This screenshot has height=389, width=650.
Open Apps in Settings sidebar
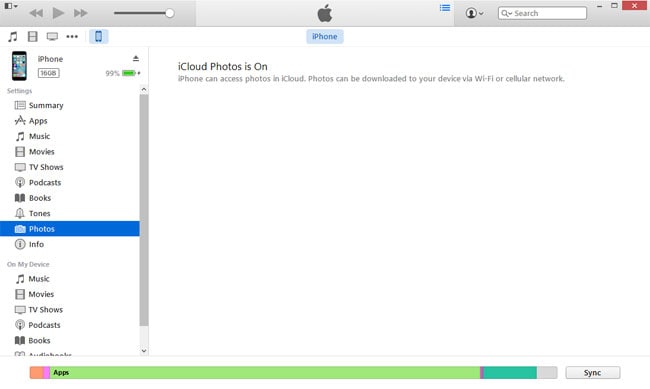click(x=70, y=121)
